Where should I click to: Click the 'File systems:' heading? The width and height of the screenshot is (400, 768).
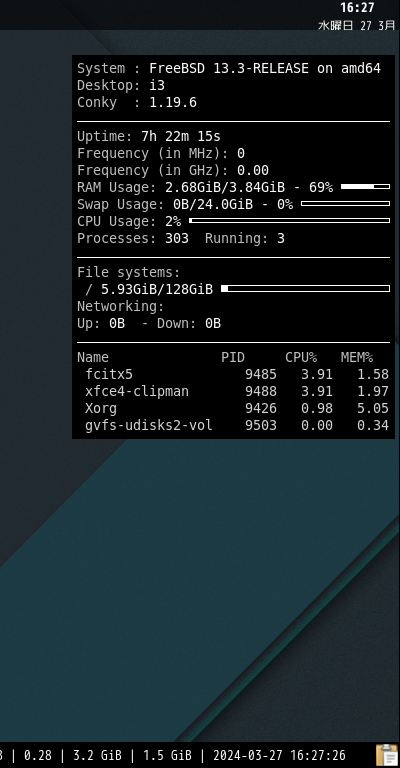[x=129, y=272]
